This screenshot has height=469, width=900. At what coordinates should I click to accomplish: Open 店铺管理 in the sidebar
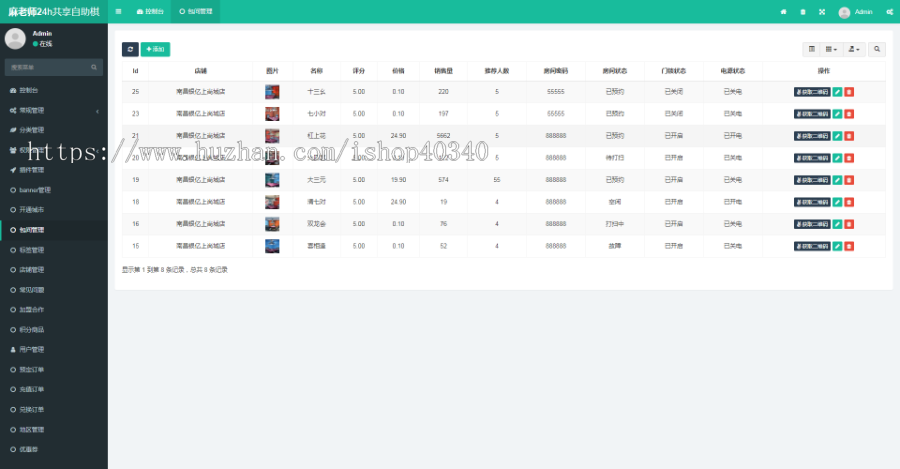[x=54, y=270]
